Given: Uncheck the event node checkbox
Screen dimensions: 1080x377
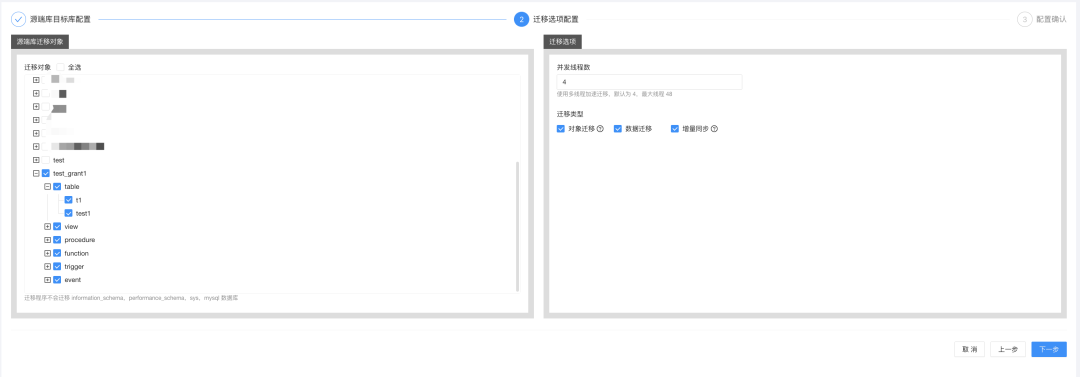Looking at the screenshot, I should 57,280.
